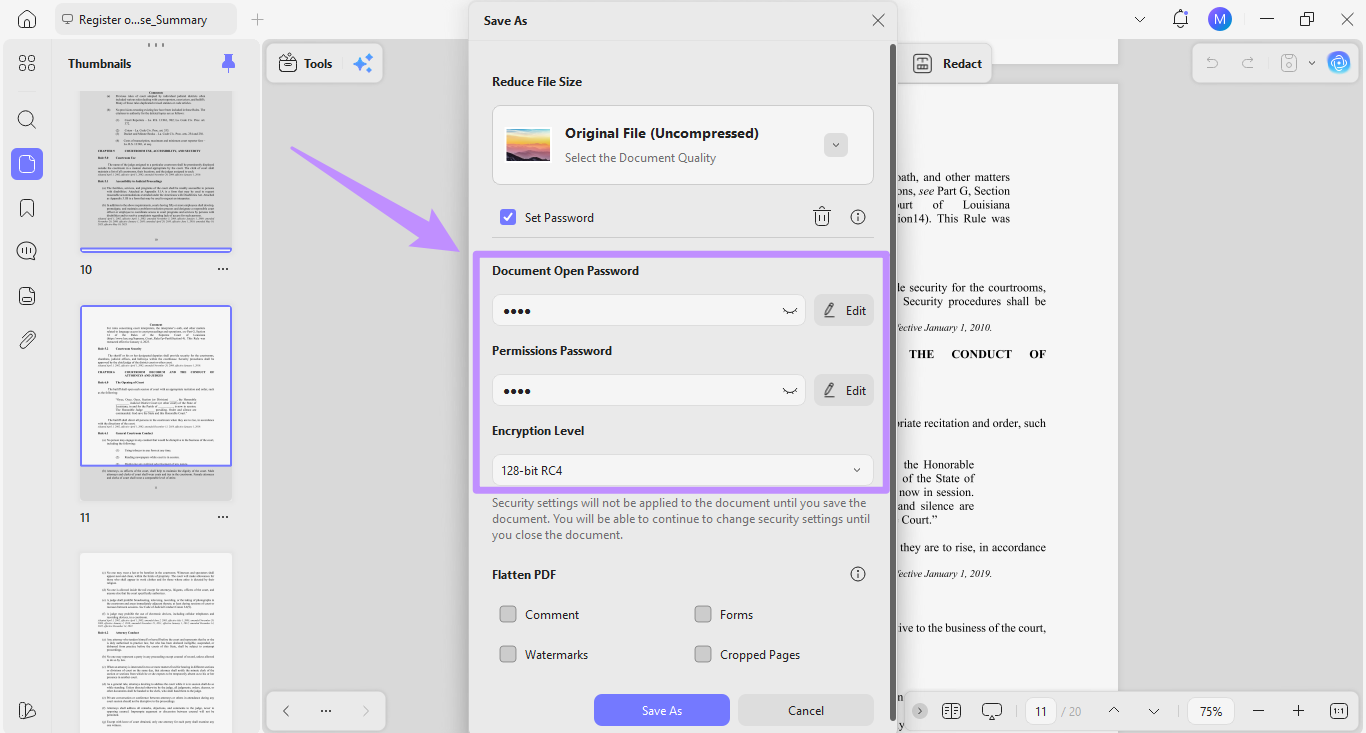
Task: Edit the Permissions Password
Action: (x=844, y=390)
